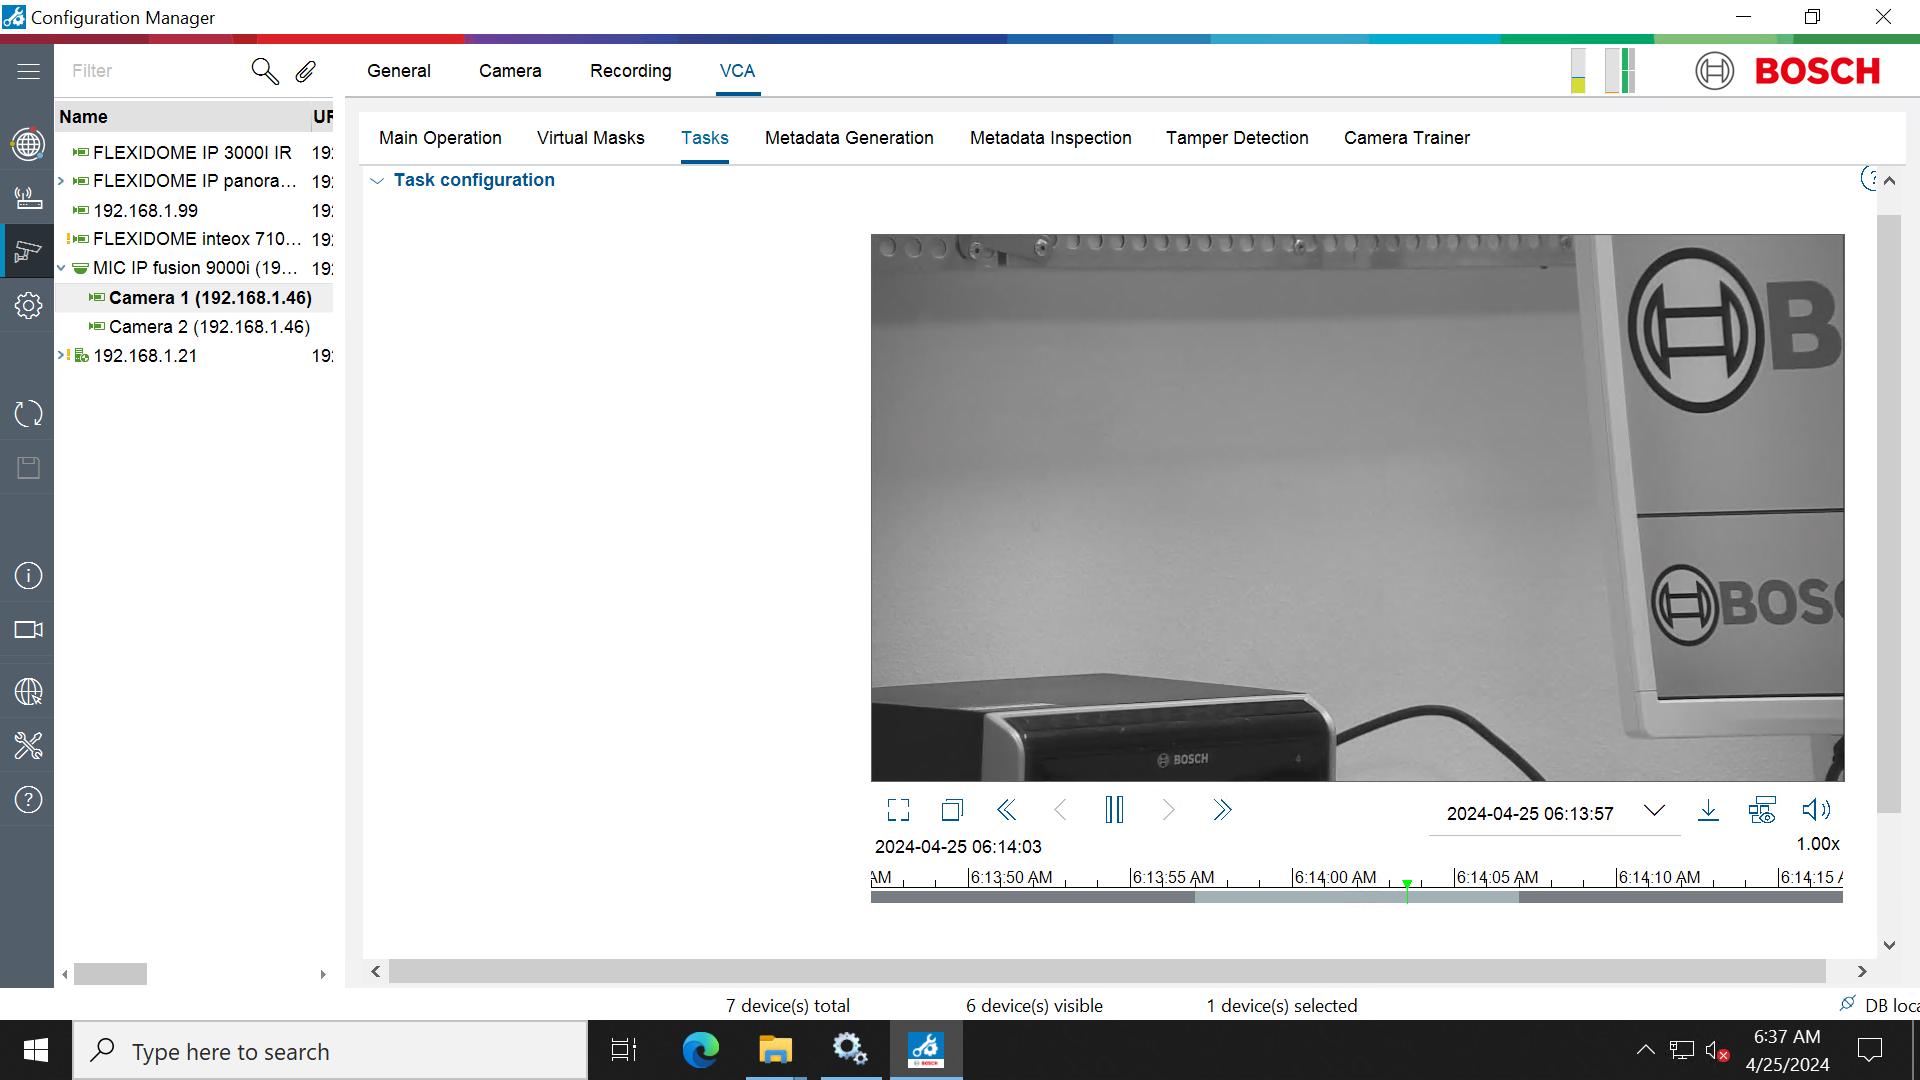Open the hamburger menu in sidebar

tap(28, 71)
